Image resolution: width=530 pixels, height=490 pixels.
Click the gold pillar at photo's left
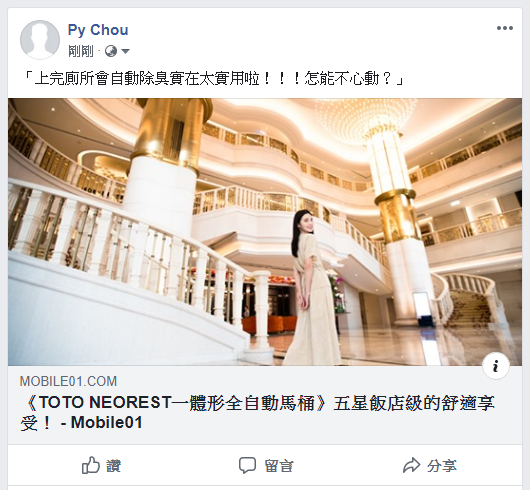tap(169, 133)
